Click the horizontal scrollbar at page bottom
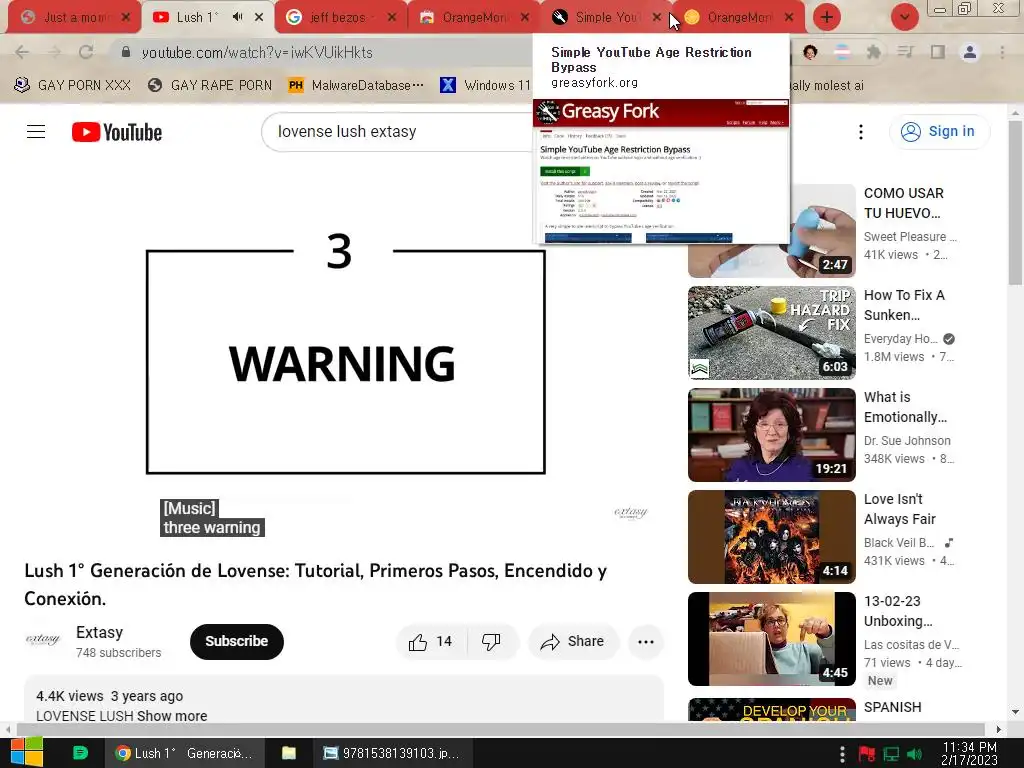Image resolution: width=1024 pixels, height=768 pixels. pyautogui.click(x=500, y=729)
